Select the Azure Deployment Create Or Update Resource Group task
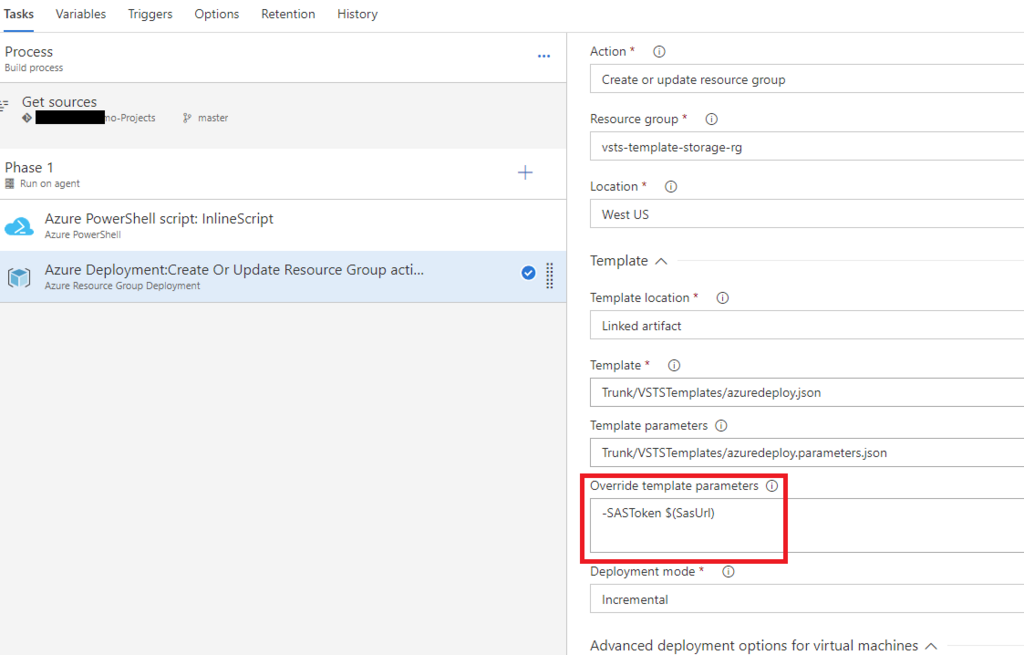 pos(283,276)
